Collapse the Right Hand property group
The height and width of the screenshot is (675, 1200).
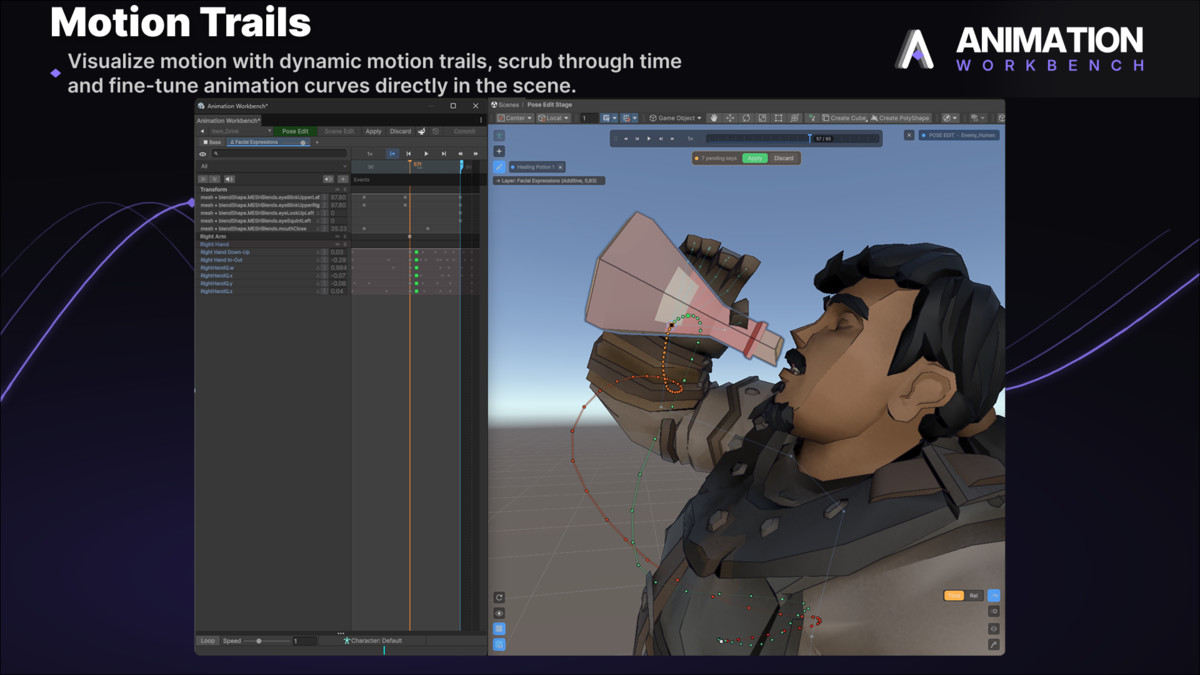click(338, 244)
